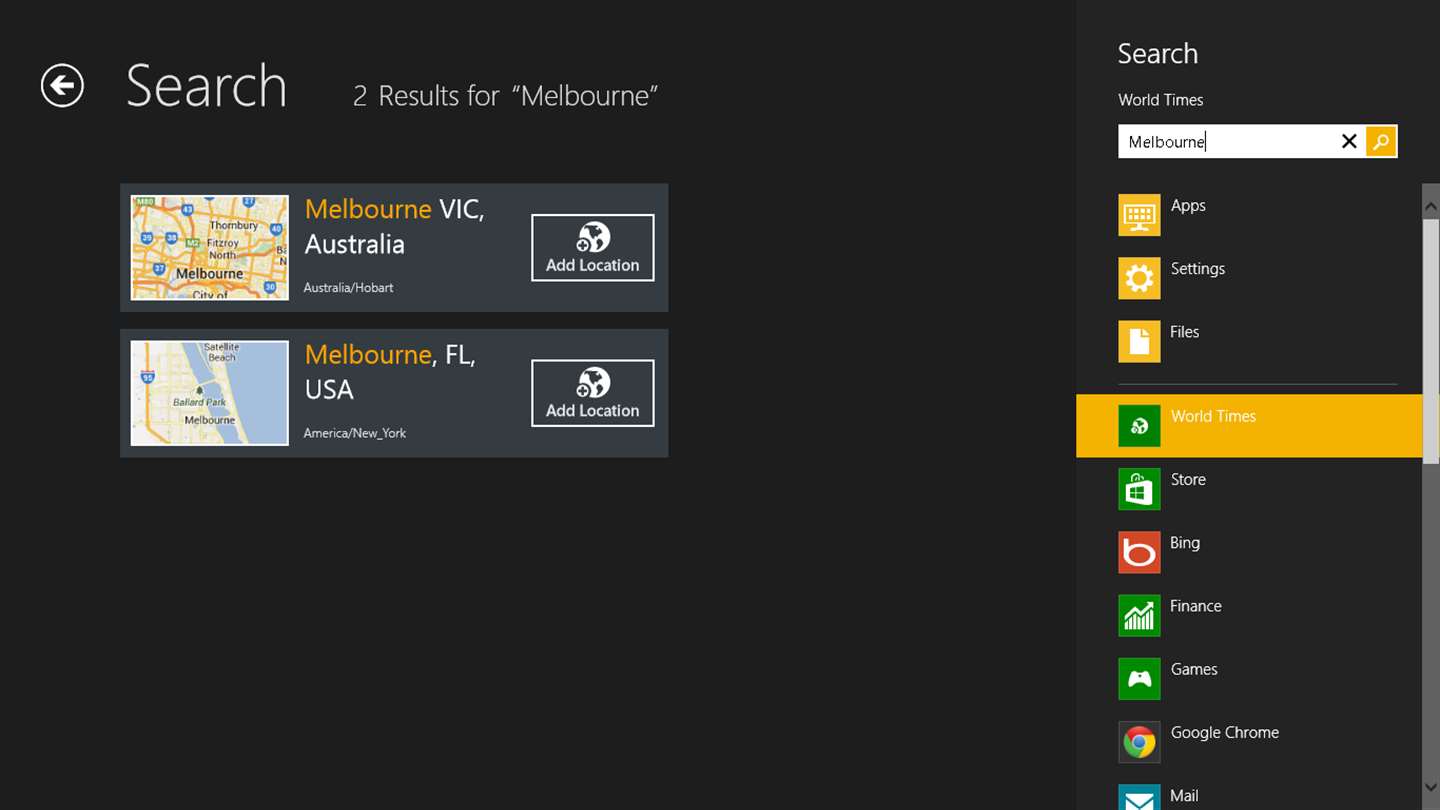Click the Google Chrome icon
The height and width of the screenshot is (810, 1440).
coord(1139,742)
